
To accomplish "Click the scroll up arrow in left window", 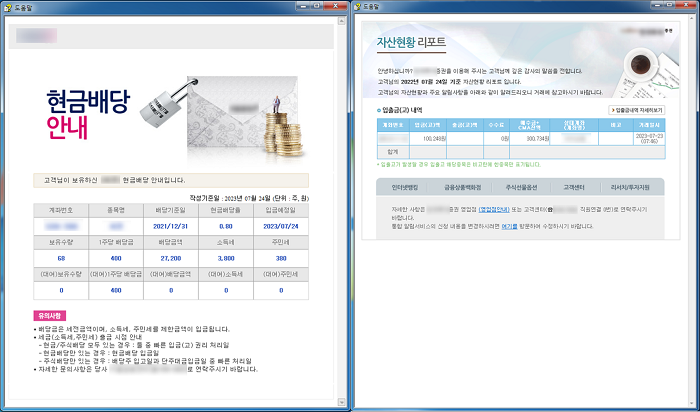I will [x=342, y=21].
